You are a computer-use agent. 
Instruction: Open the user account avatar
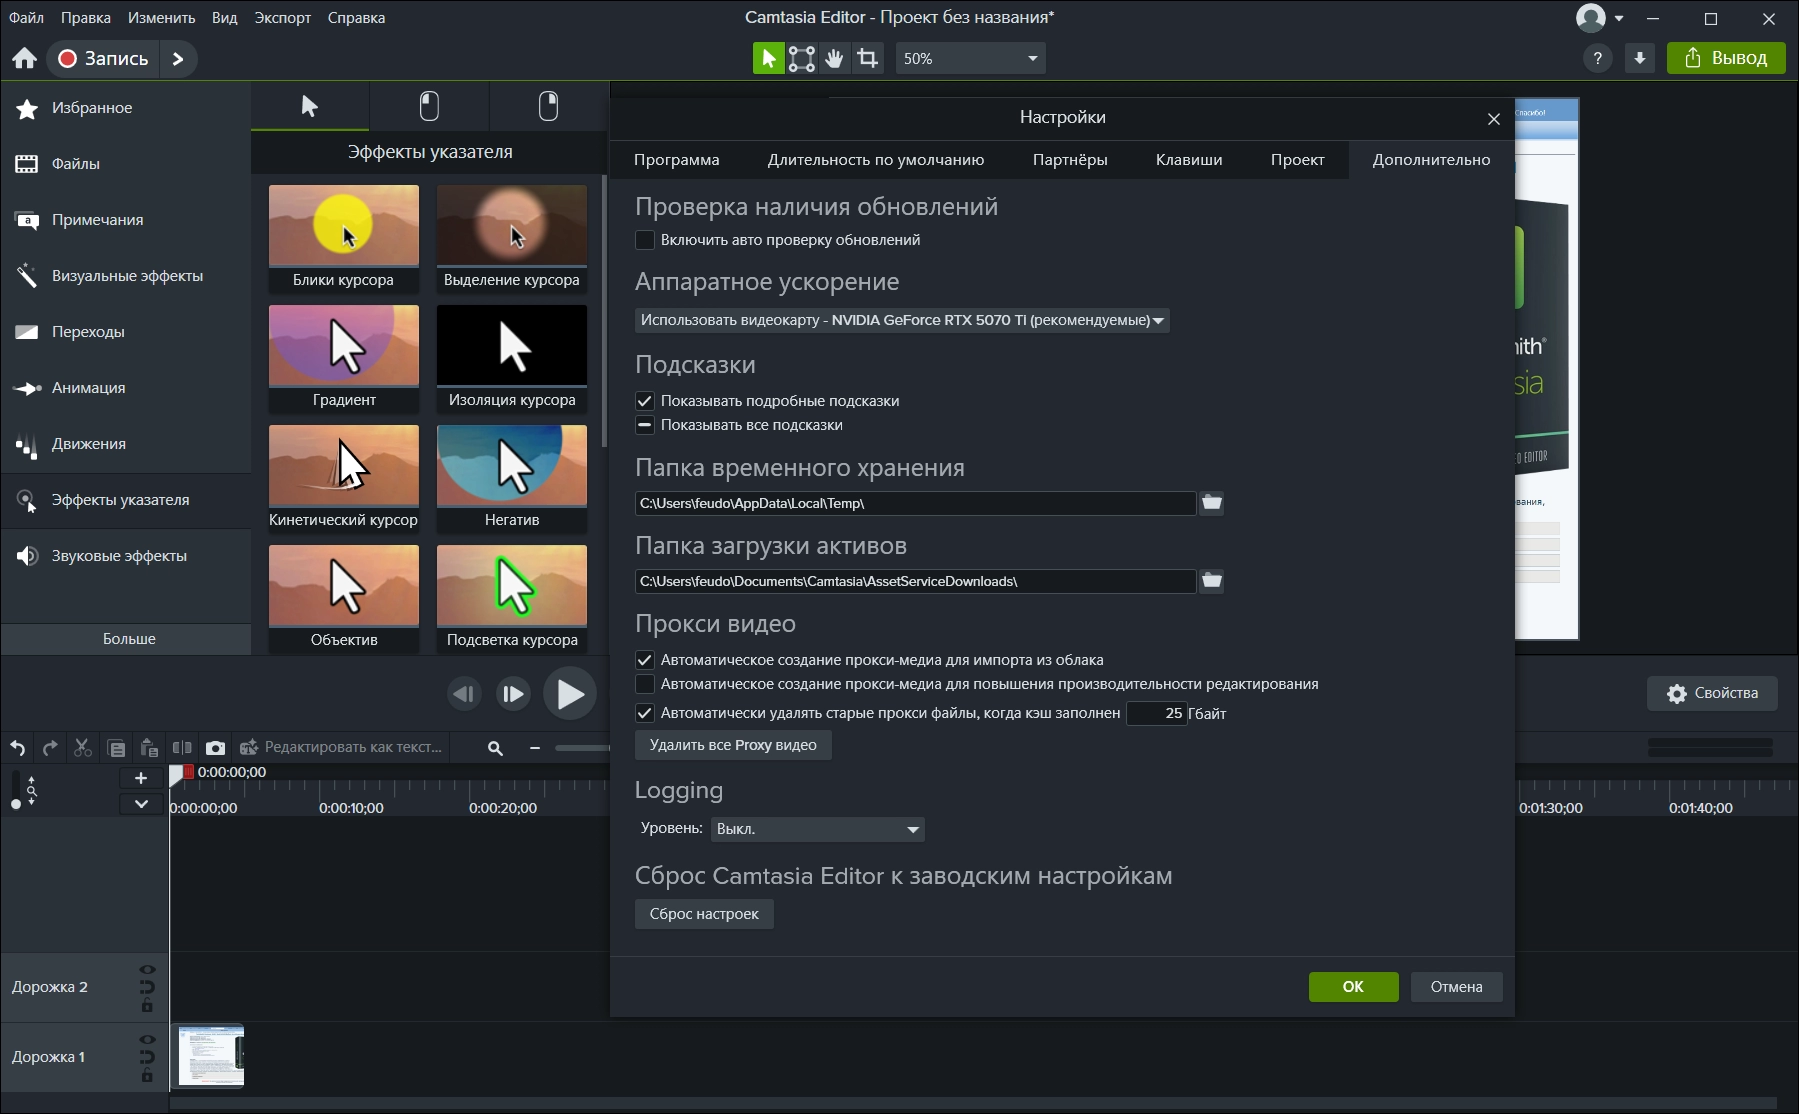(x=1590, y=18)
